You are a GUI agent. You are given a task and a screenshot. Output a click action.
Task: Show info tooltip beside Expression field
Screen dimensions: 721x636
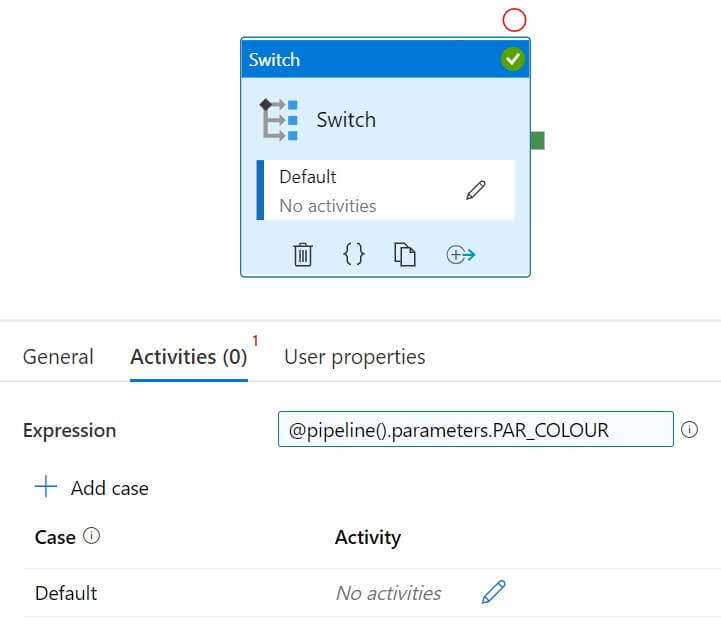pos(689,430)
